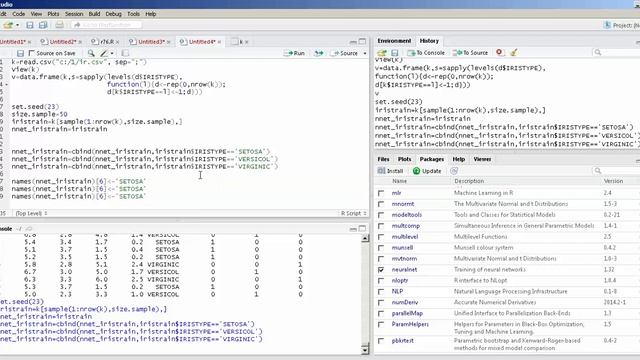The height and width of the screenshot is (360, 640).
Task: Check the nloptr package checkbox
Action: (x=381, y=281)
